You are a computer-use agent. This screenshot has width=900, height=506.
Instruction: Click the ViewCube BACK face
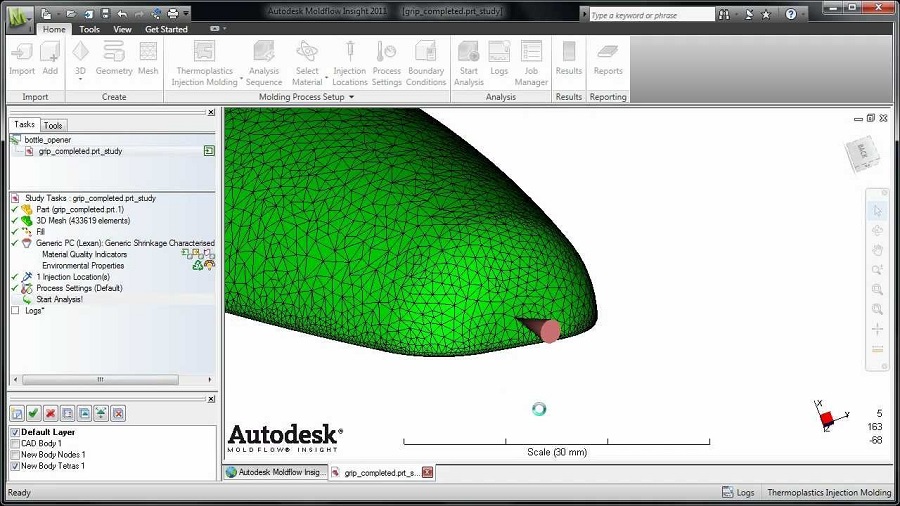click(x=862, y=152)
